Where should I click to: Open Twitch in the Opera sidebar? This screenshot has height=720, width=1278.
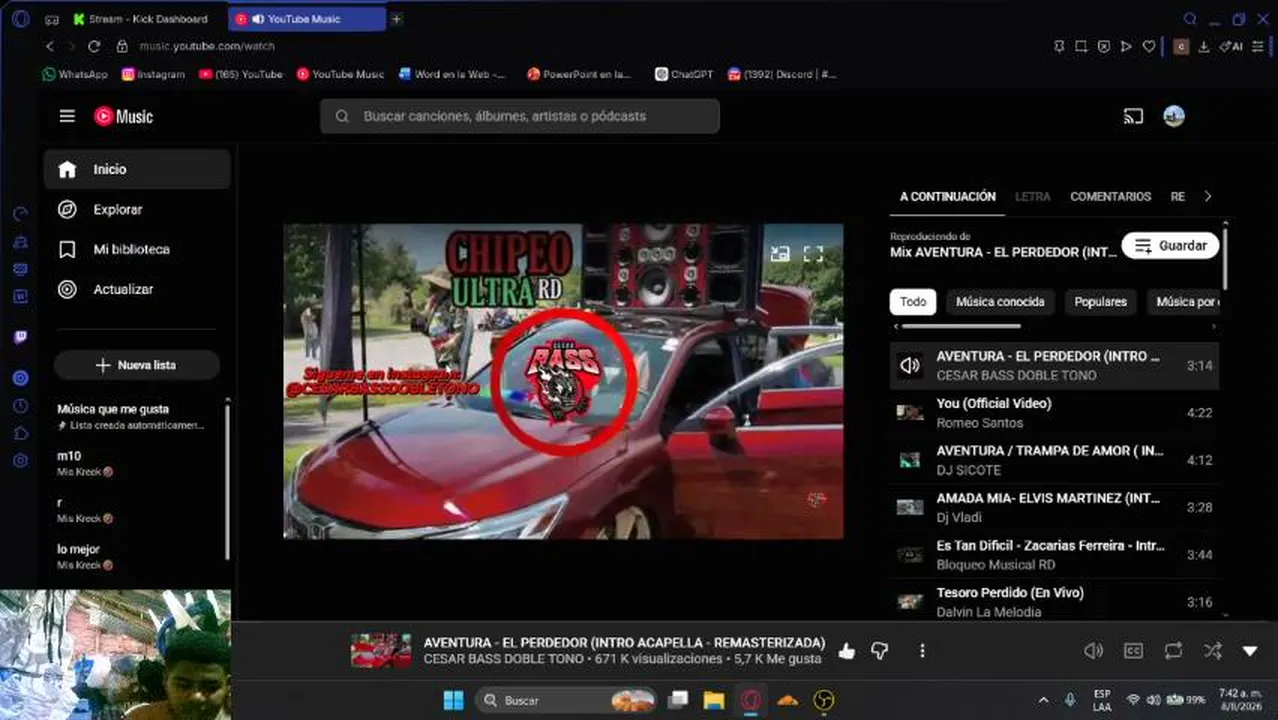pyautogui.click(x=20, y=337)
